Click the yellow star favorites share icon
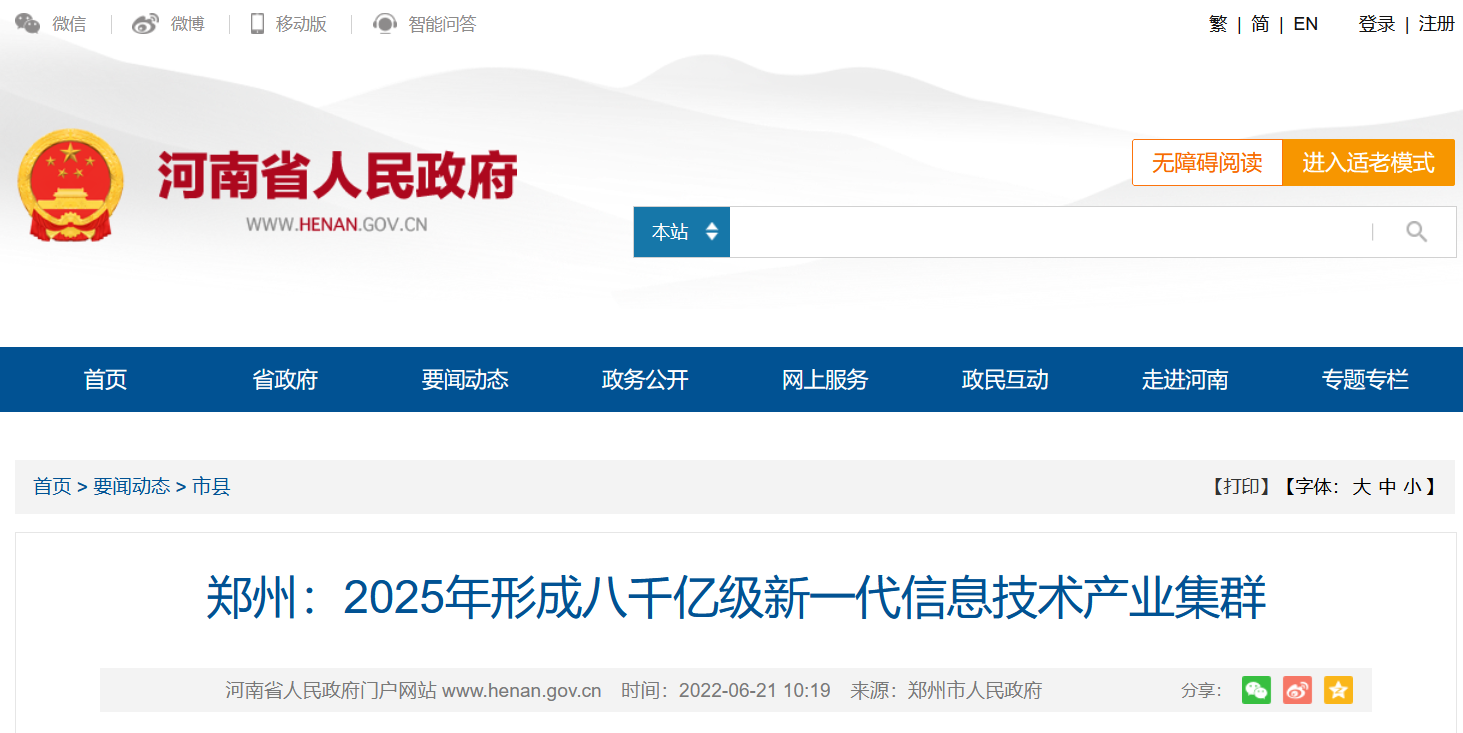Viewport: 1463px width, 733px height. pos(1338,690)
